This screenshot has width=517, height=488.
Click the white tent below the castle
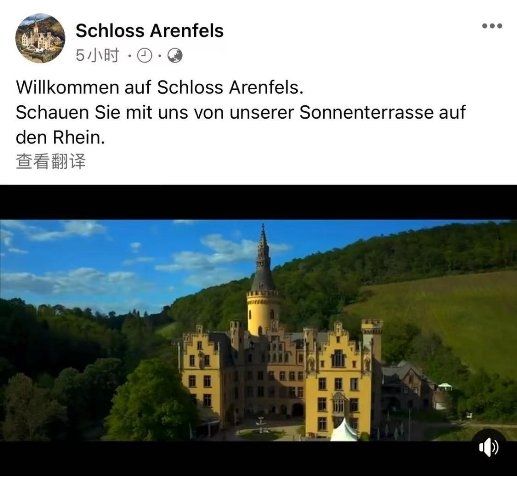coord(344,431)
